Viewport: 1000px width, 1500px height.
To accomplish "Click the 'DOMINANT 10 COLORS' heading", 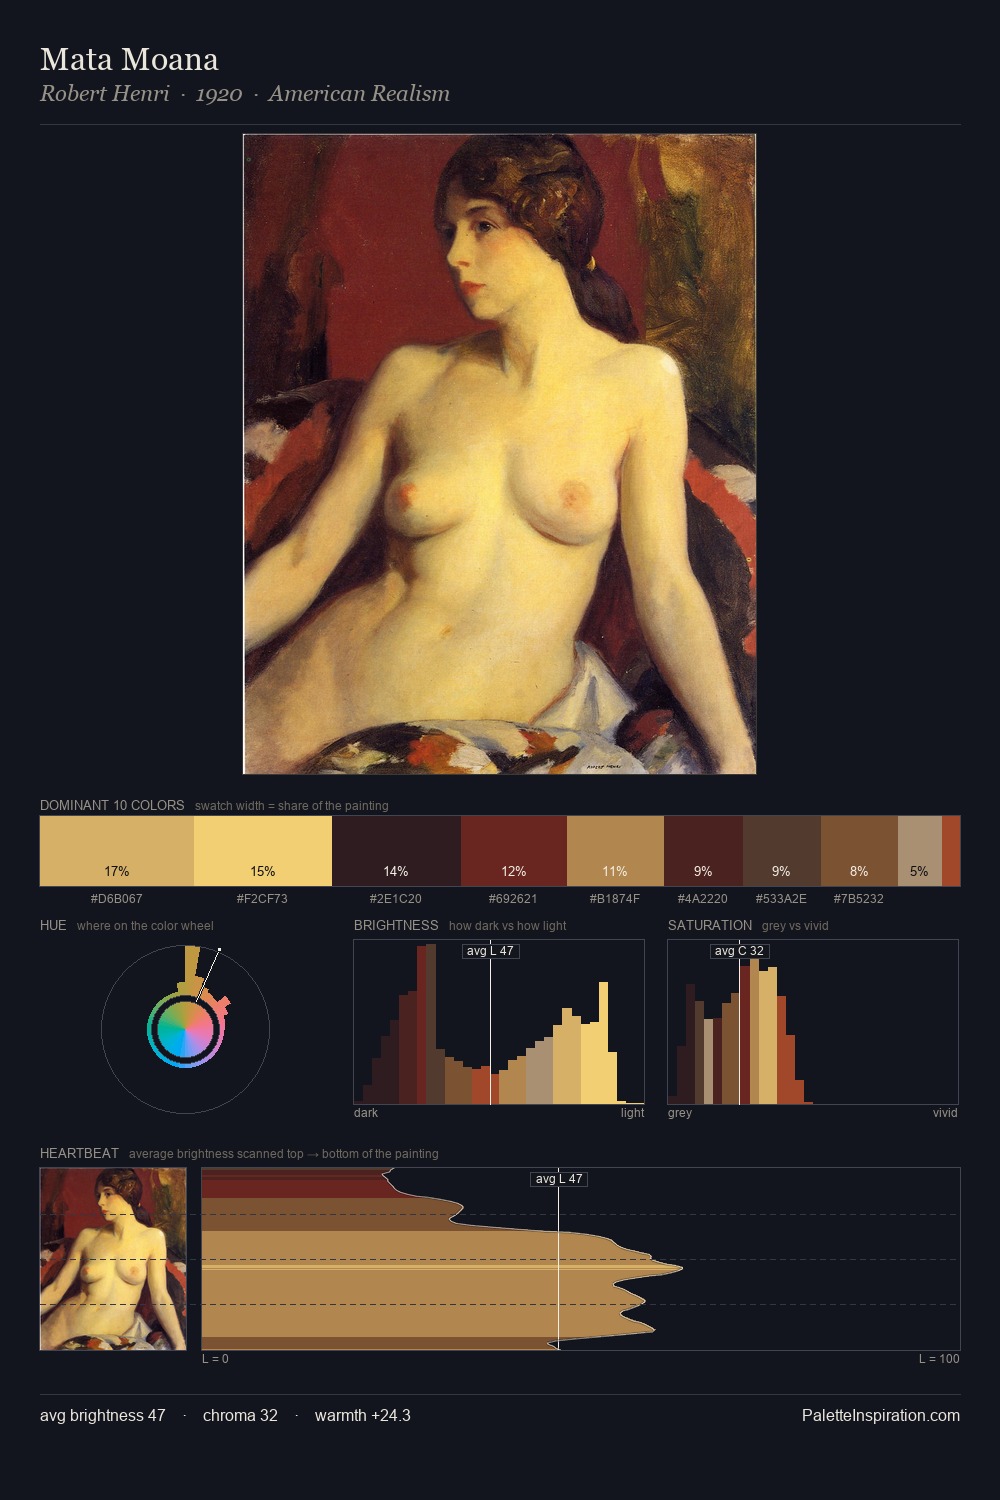I will coord(112,805).
